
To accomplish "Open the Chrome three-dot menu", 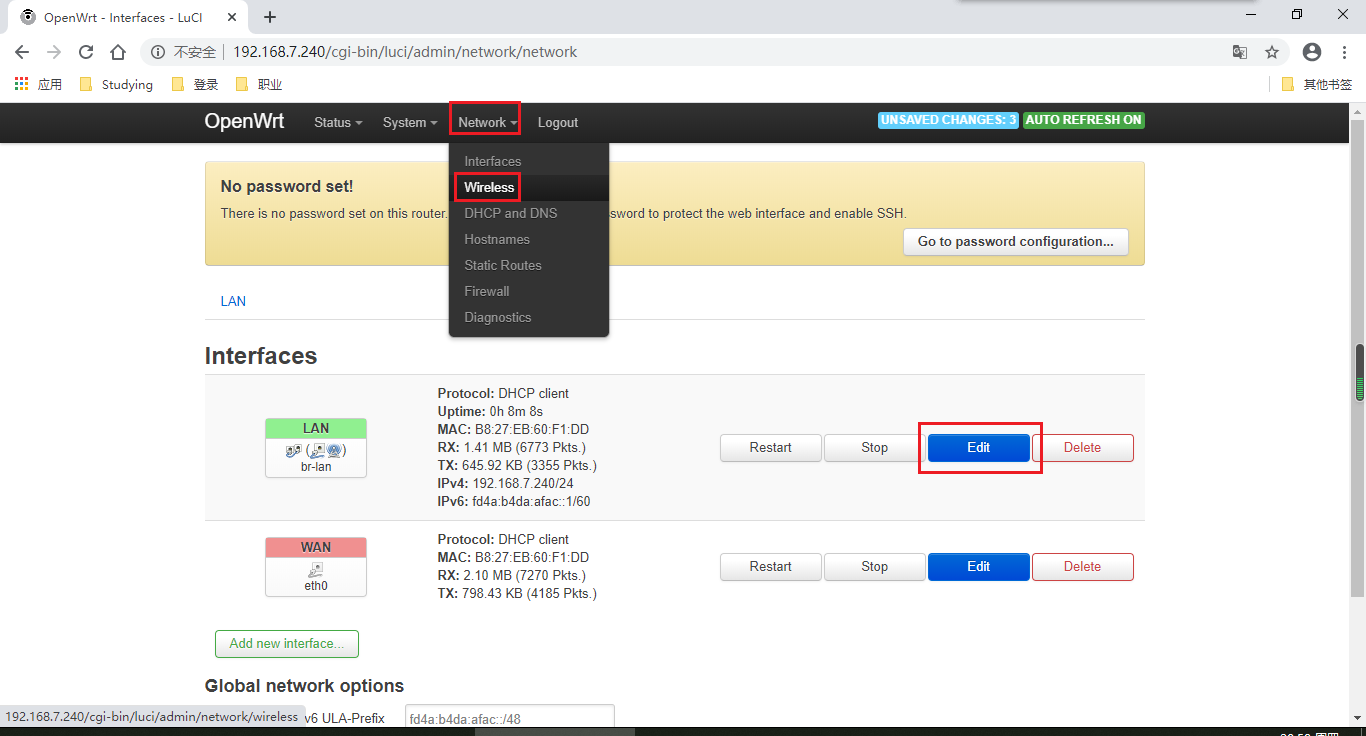I will coord(1344,52).
